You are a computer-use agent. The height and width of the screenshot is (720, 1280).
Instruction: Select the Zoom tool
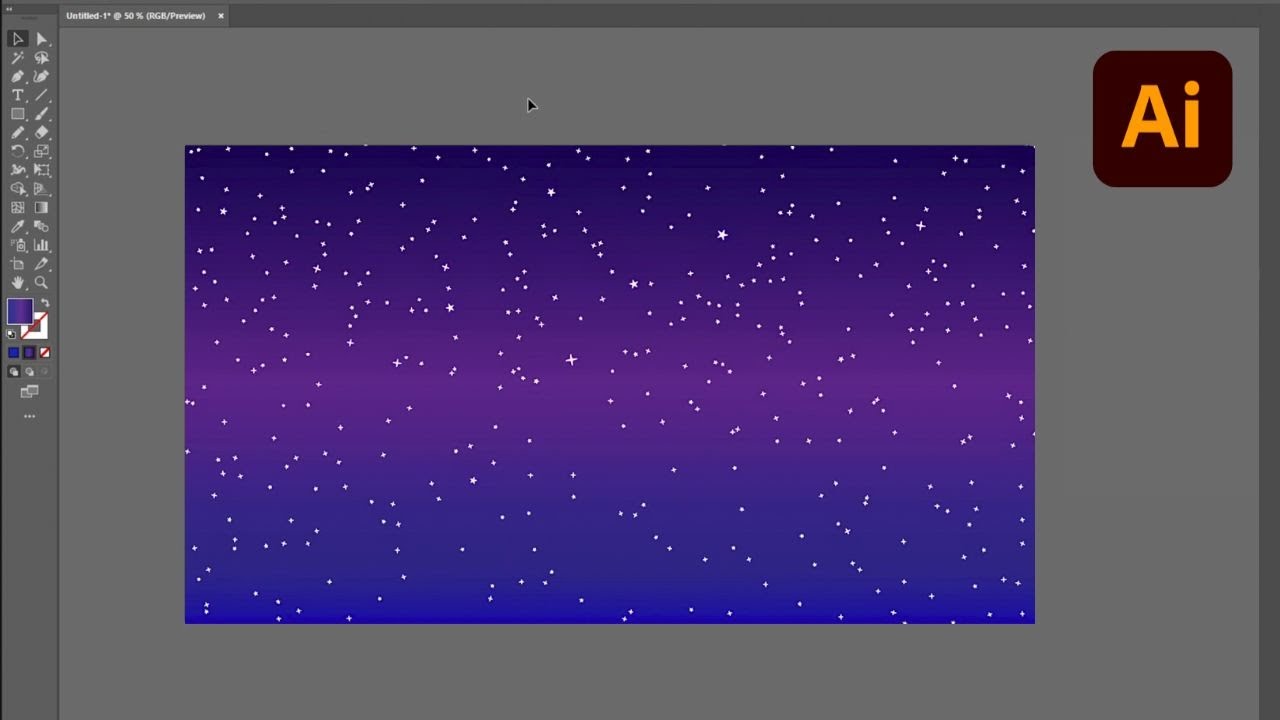(x=41, y=282)
